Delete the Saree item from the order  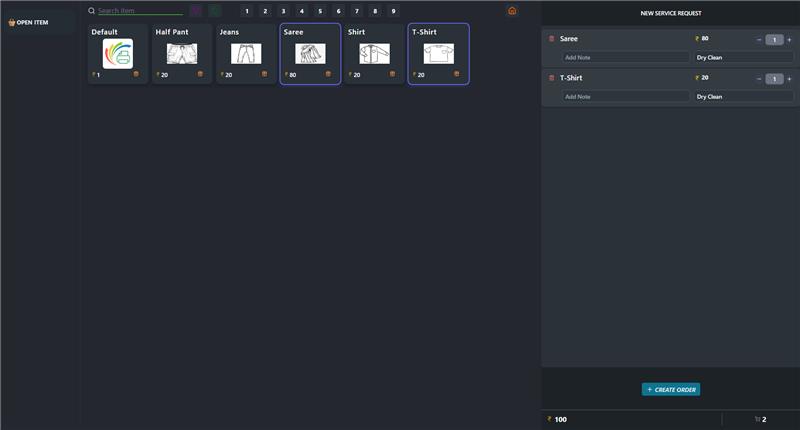(551, 39)
